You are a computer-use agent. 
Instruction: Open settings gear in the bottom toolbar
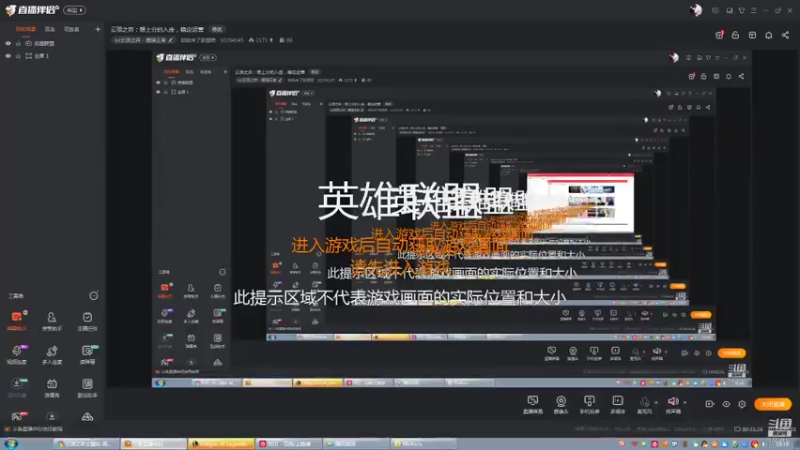pyautogui.click(x=742, y=404)
